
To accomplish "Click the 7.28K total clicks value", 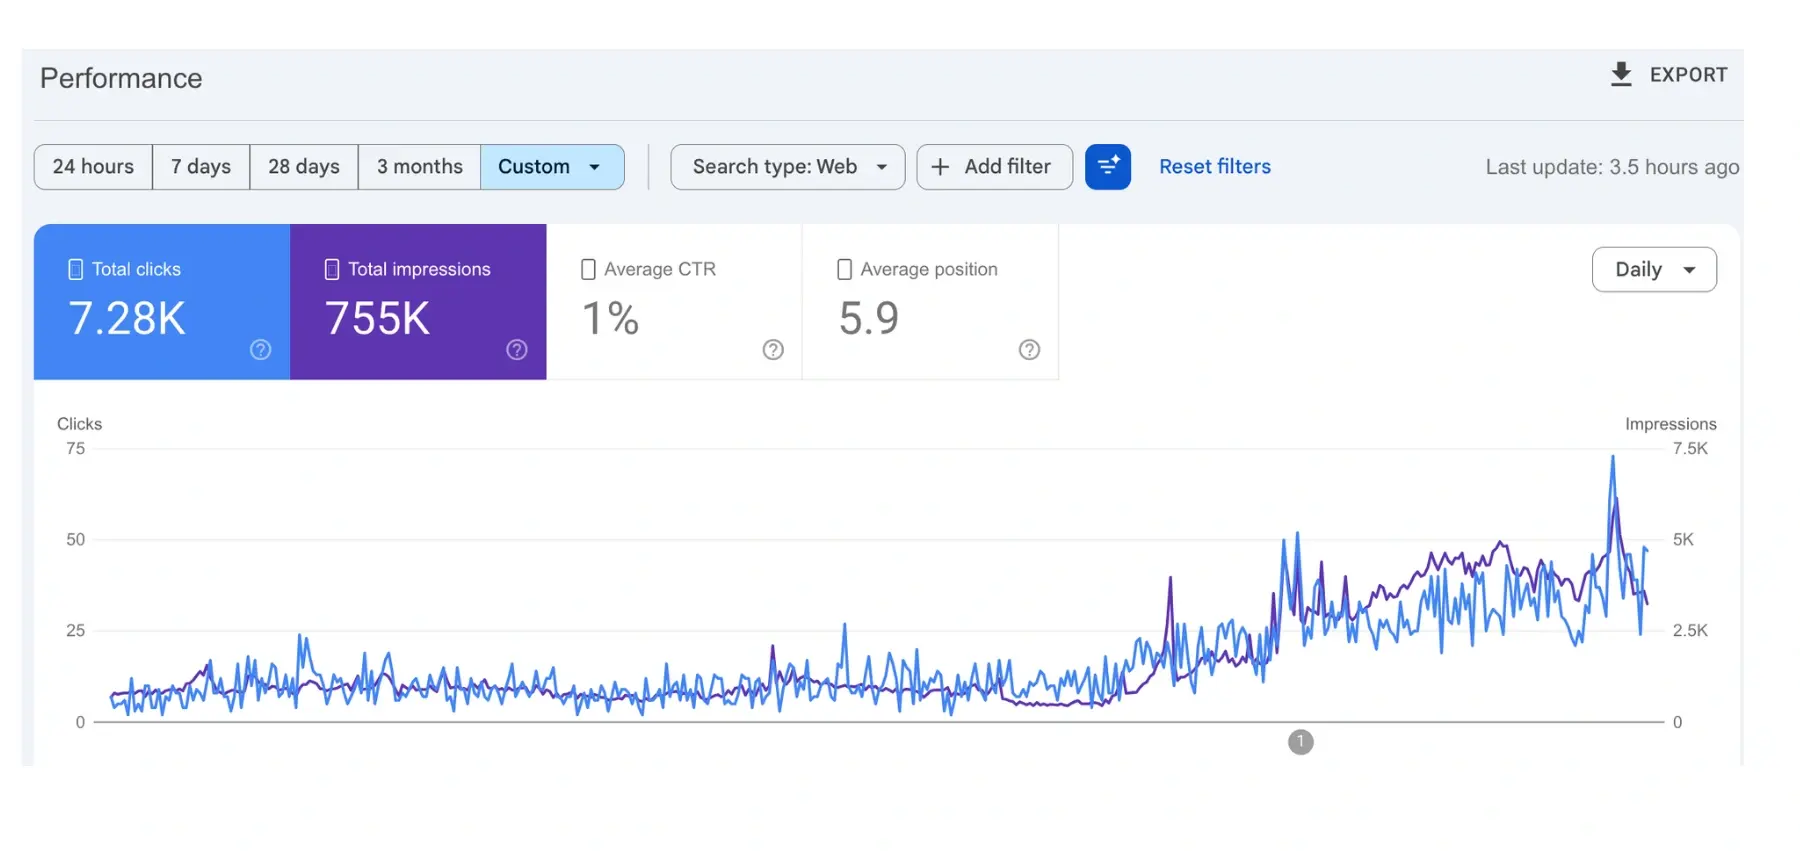I will pyautogui.click(x=127, y=319).
